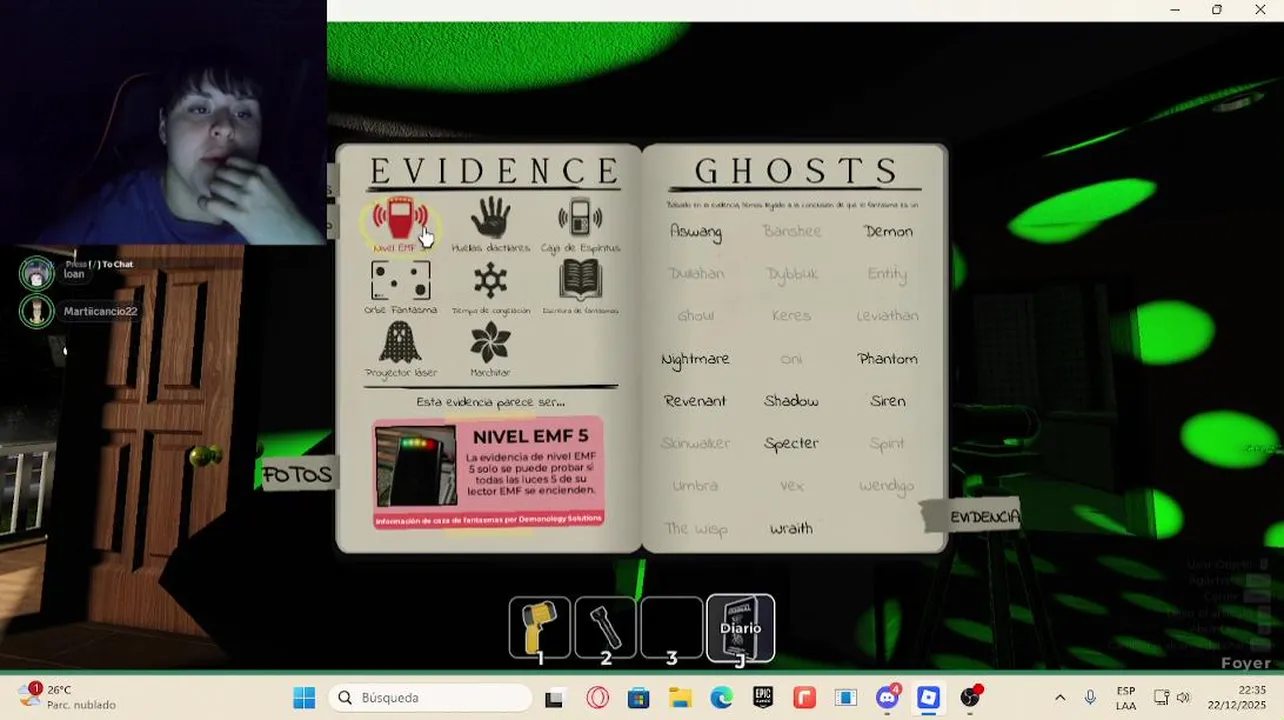
Task: Choose the Banshee ghost
Action: click(x=791, y=231)
